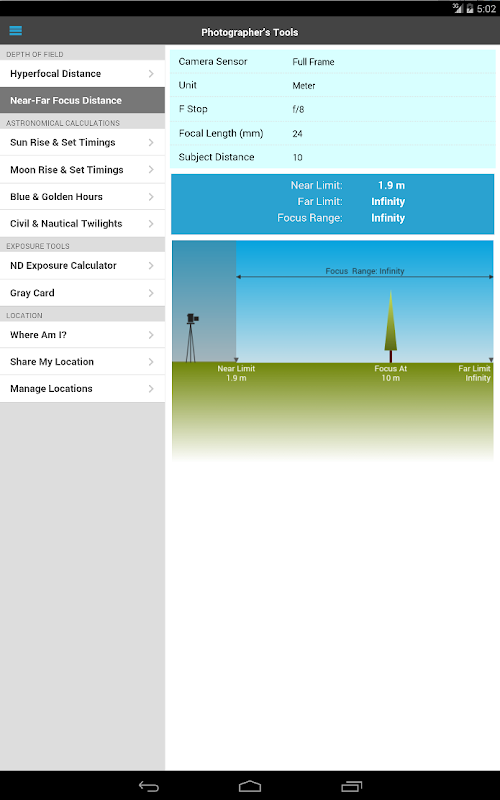Image resolution: width=500 pixels, height=800 pixels.
Task: Click chevron next to Hyperfocal Distance
Action: 151,73
